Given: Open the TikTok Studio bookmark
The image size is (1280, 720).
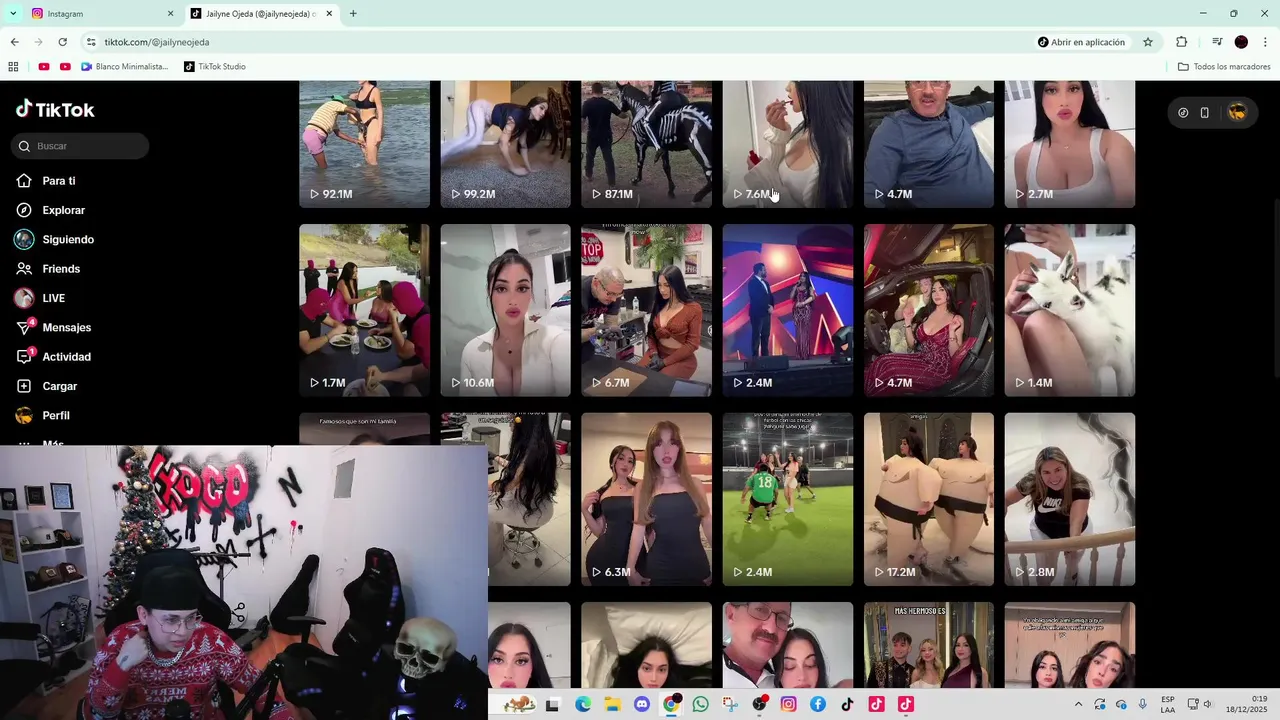Looking at the screenshot, I should tap(214, 67).
